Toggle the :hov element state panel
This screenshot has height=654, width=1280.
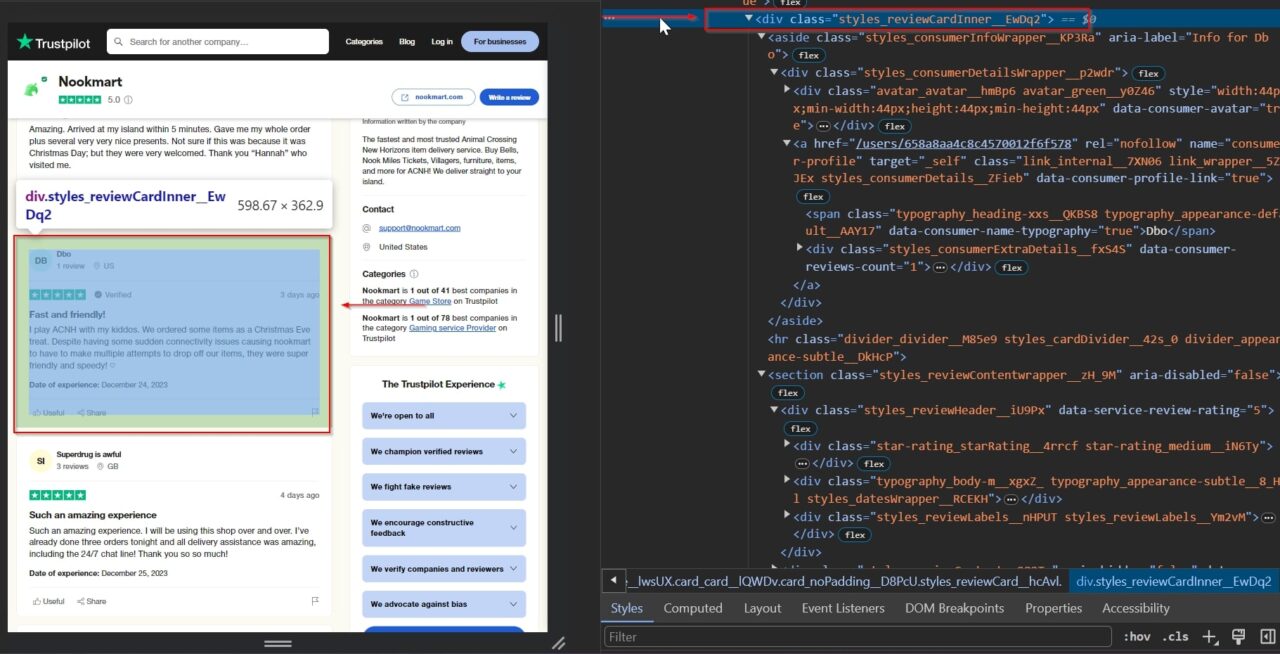click(1136, 636)
